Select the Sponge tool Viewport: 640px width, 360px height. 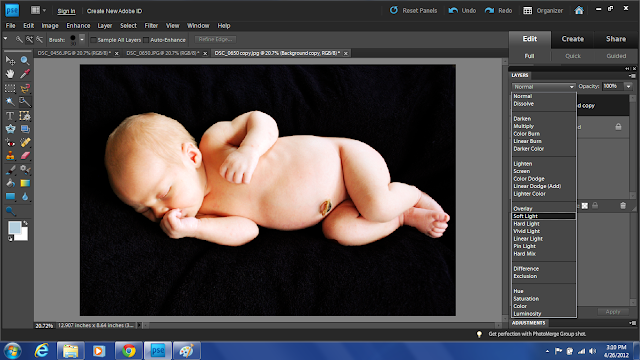coord(10,211)
